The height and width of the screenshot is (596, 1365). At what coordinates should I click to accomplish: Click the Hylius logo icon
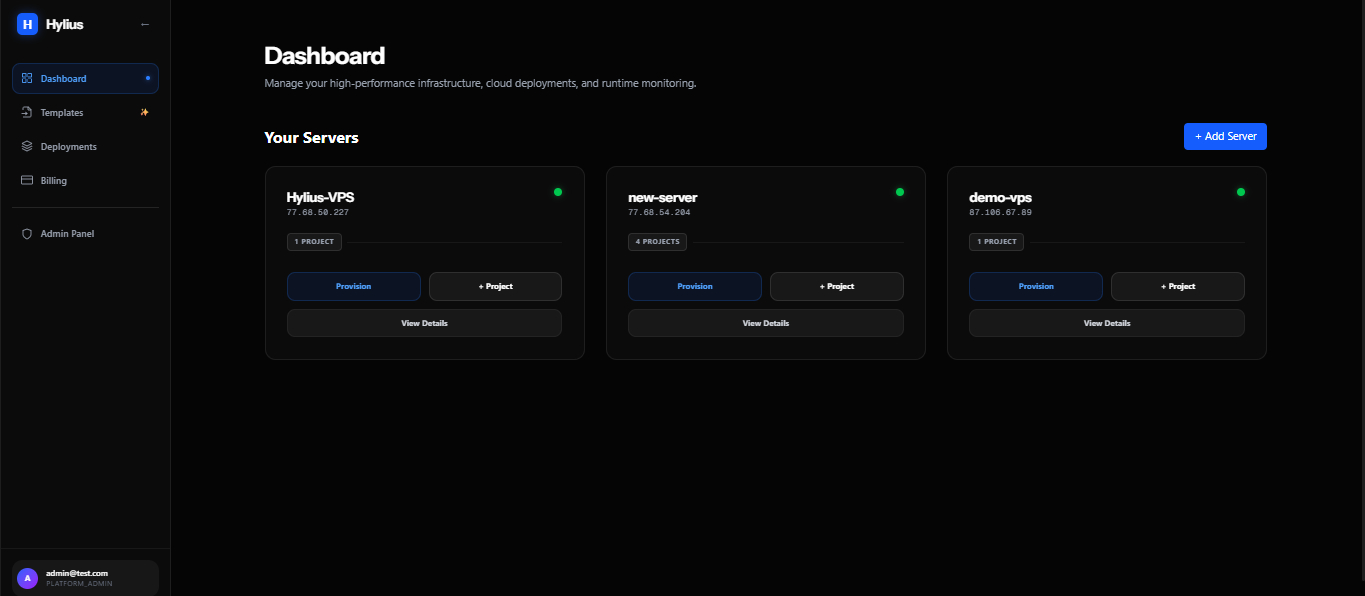[27, 24]
